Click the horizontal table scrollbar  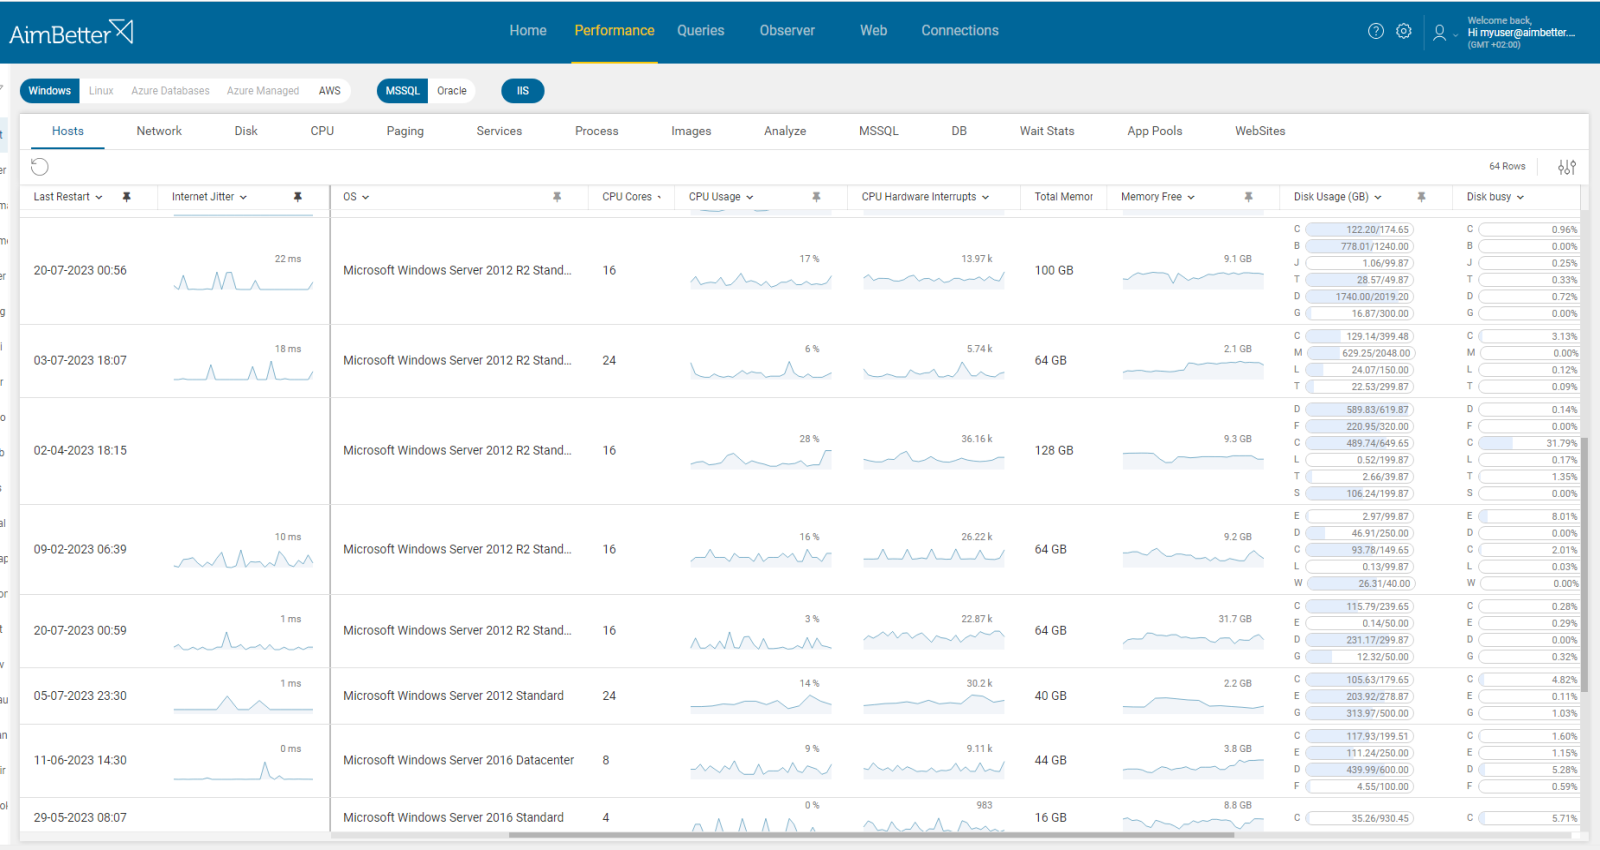(x=870, y=835)
